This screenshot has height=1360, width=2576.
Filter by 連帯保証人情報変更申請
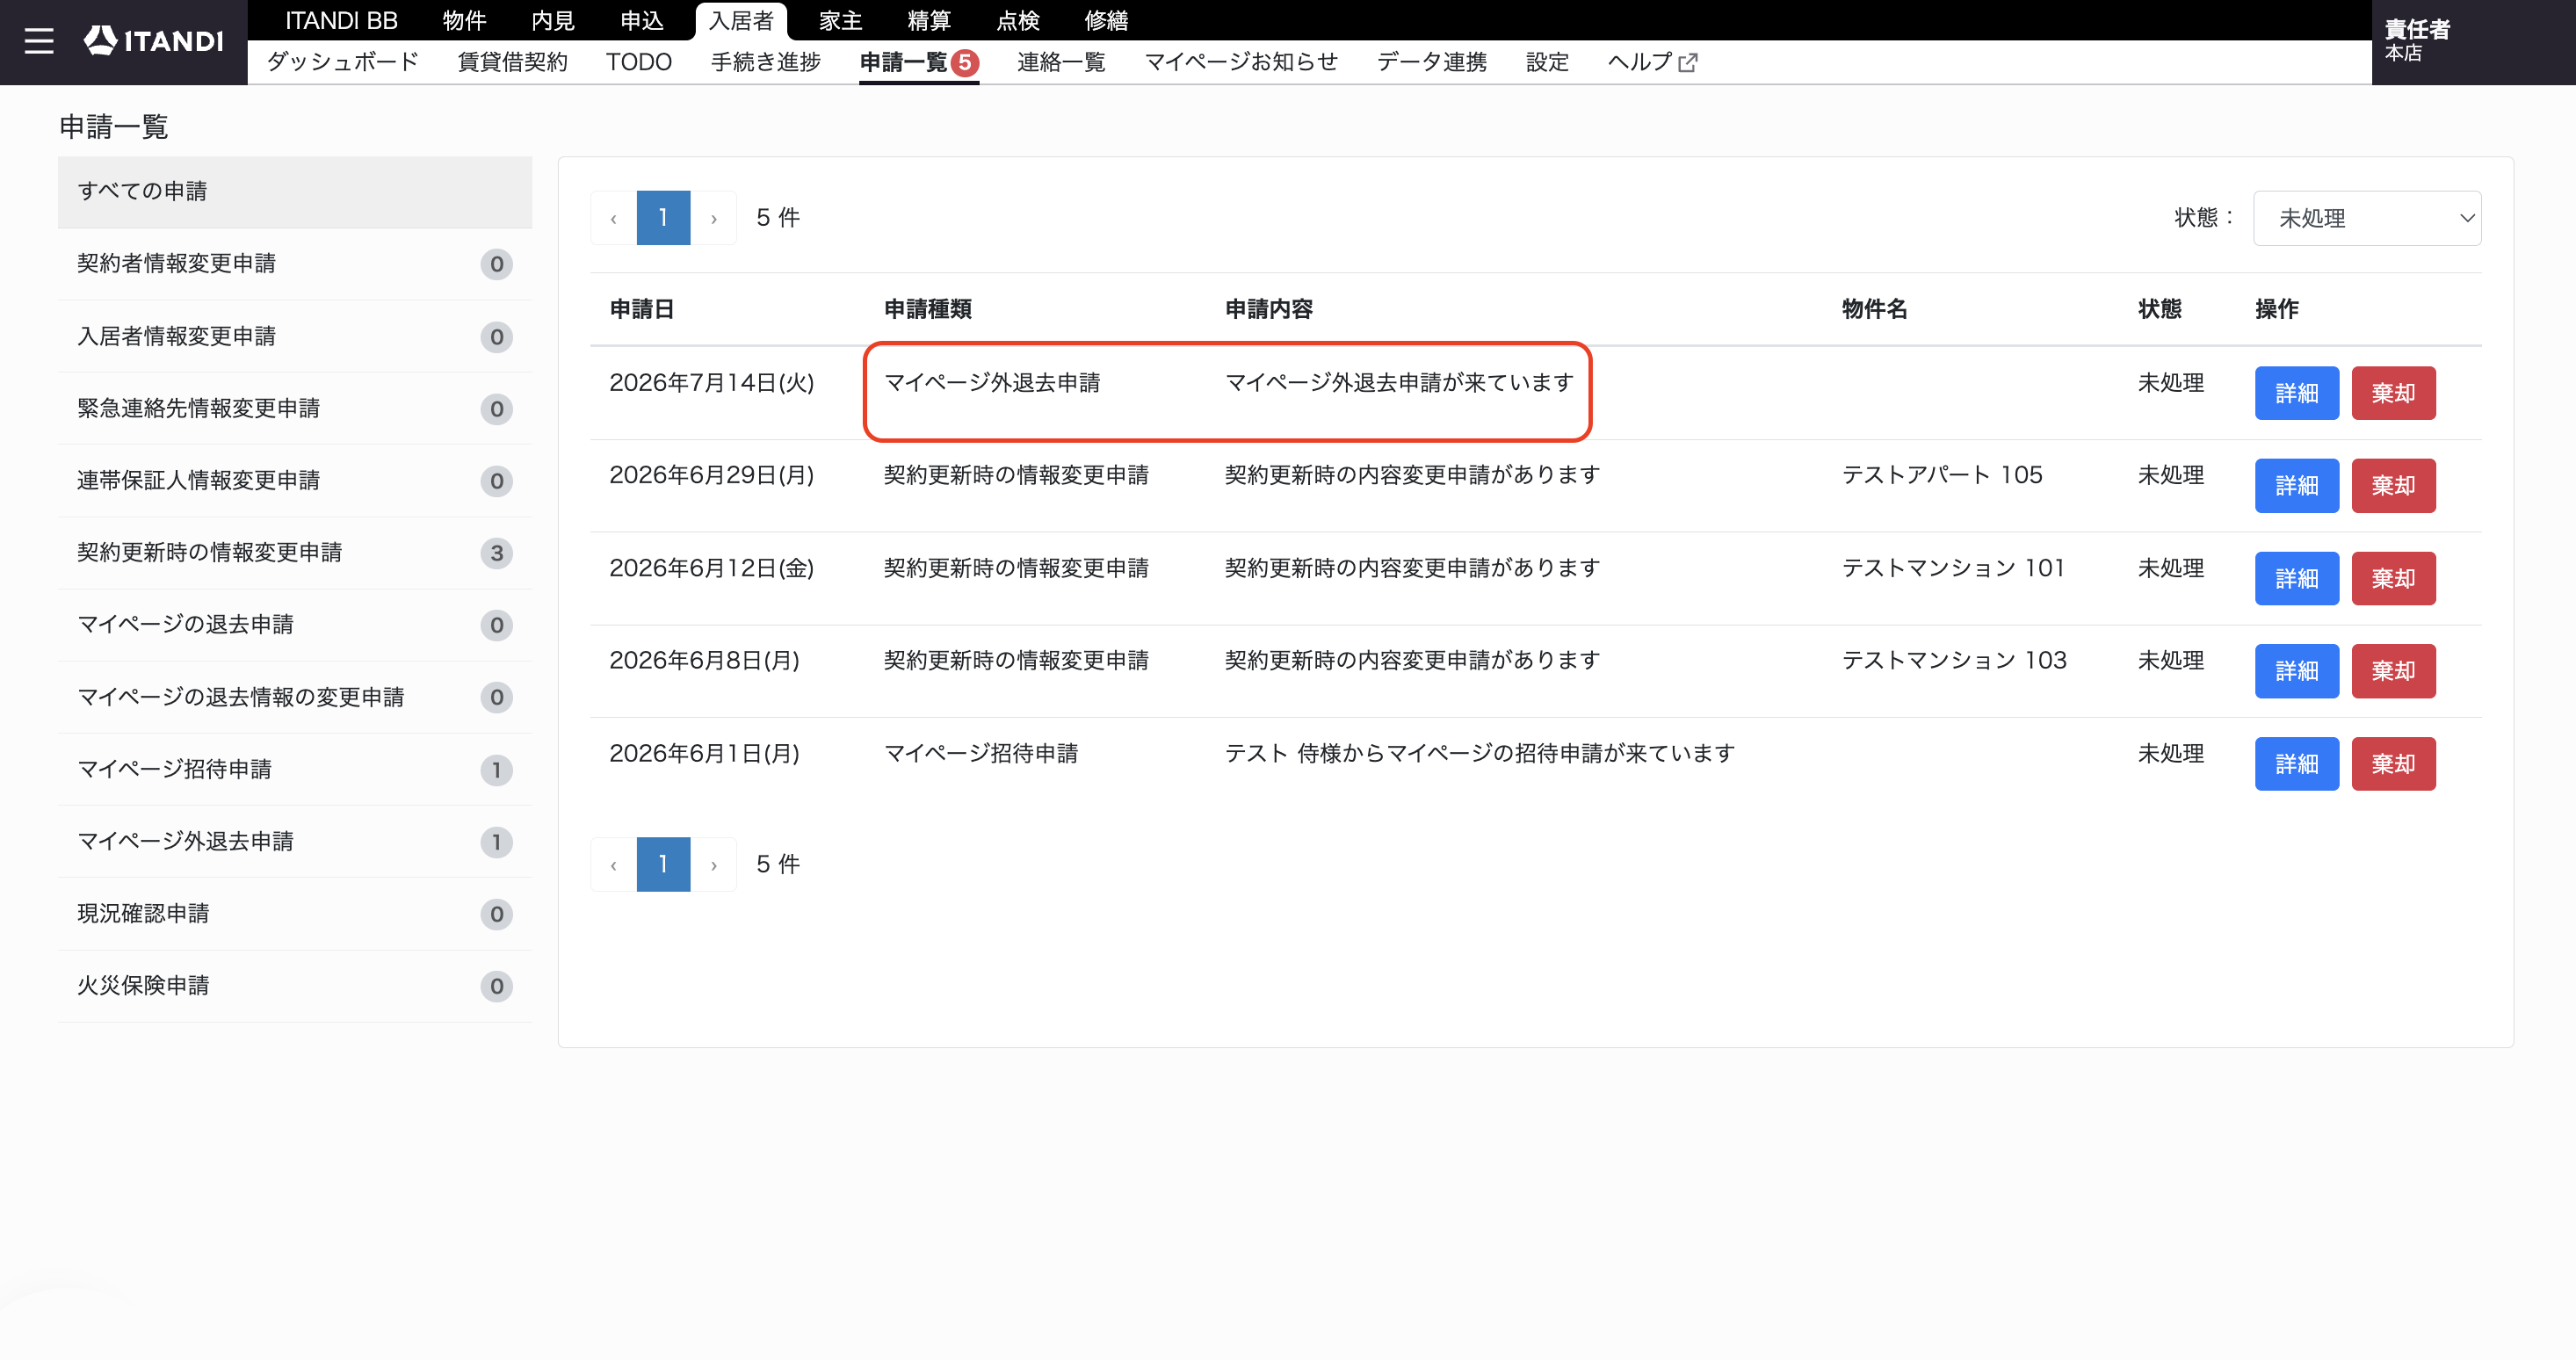pos(295,480)
